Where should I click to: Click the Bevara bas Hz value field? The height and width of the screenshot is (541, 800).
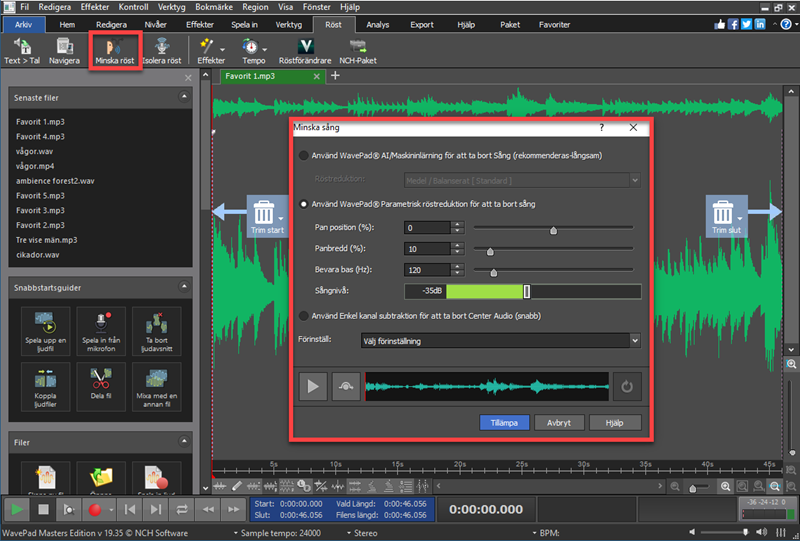[x=427, y=270]
